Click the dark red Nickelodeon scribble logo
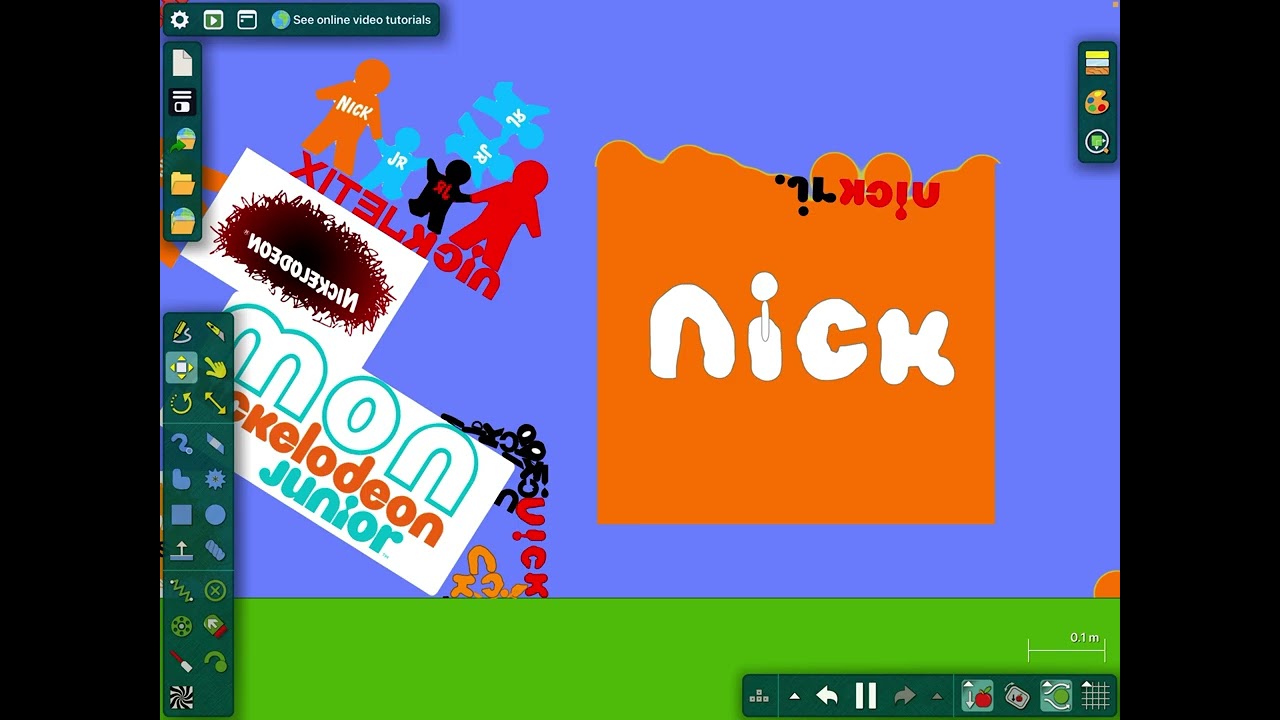Screen dimensions: 1280x720 pyautogui.click(x=304, y=262)
